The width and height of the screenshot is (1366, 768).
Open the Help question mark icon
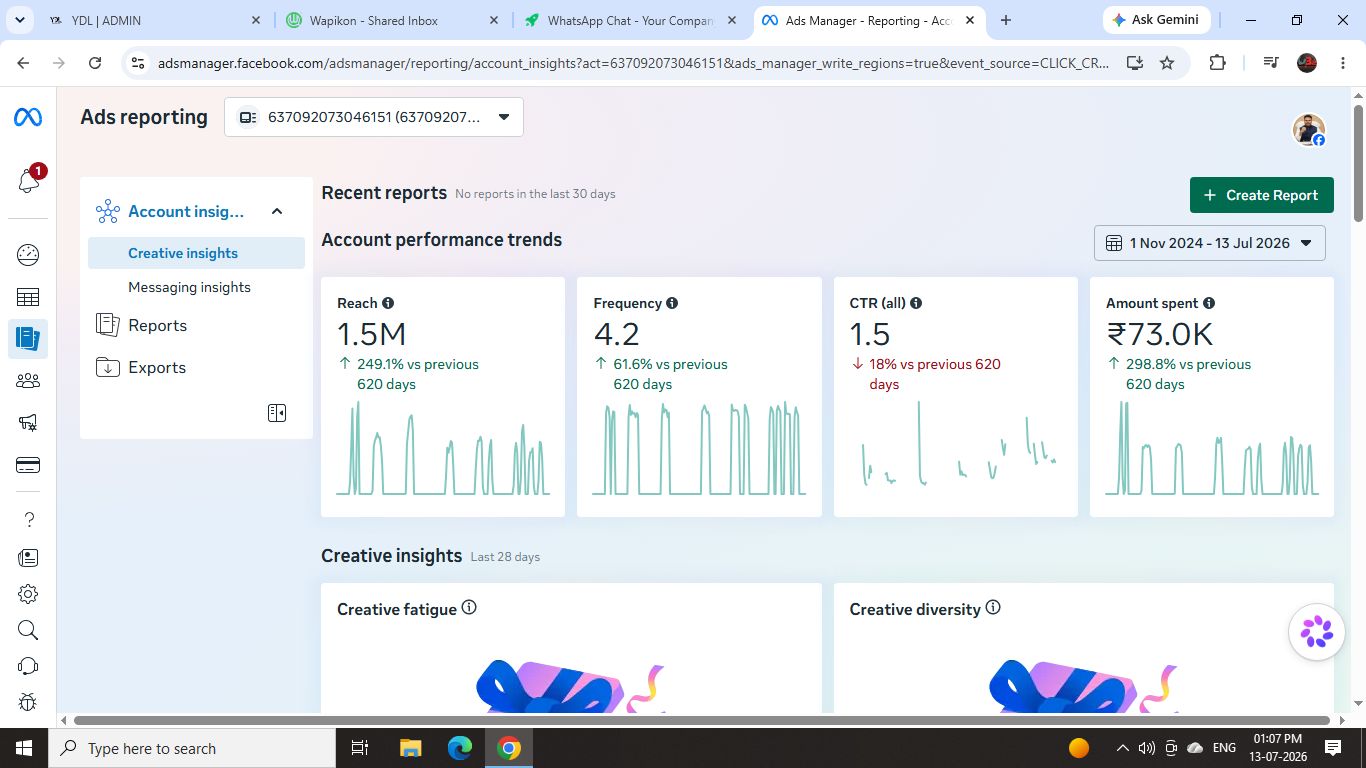28,519
